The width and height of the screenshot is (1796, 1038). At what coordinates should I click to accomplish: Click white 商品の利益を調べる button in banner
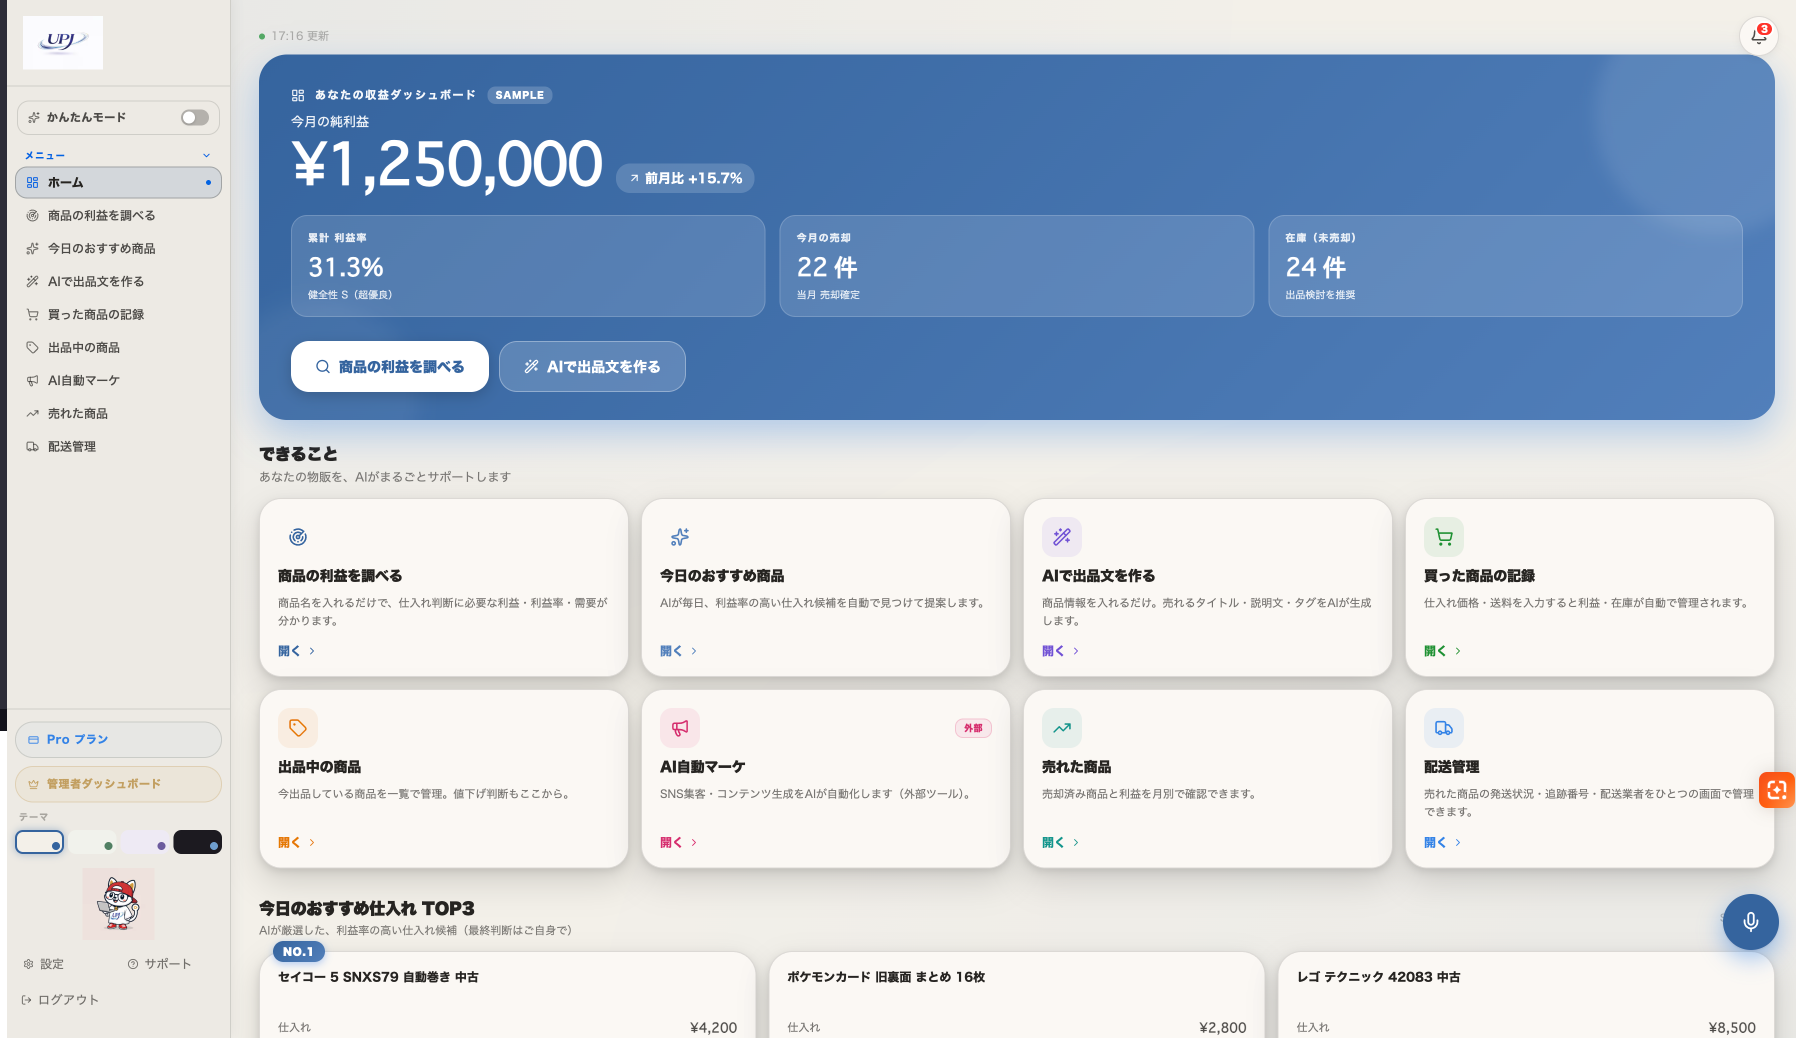[390, 367]
